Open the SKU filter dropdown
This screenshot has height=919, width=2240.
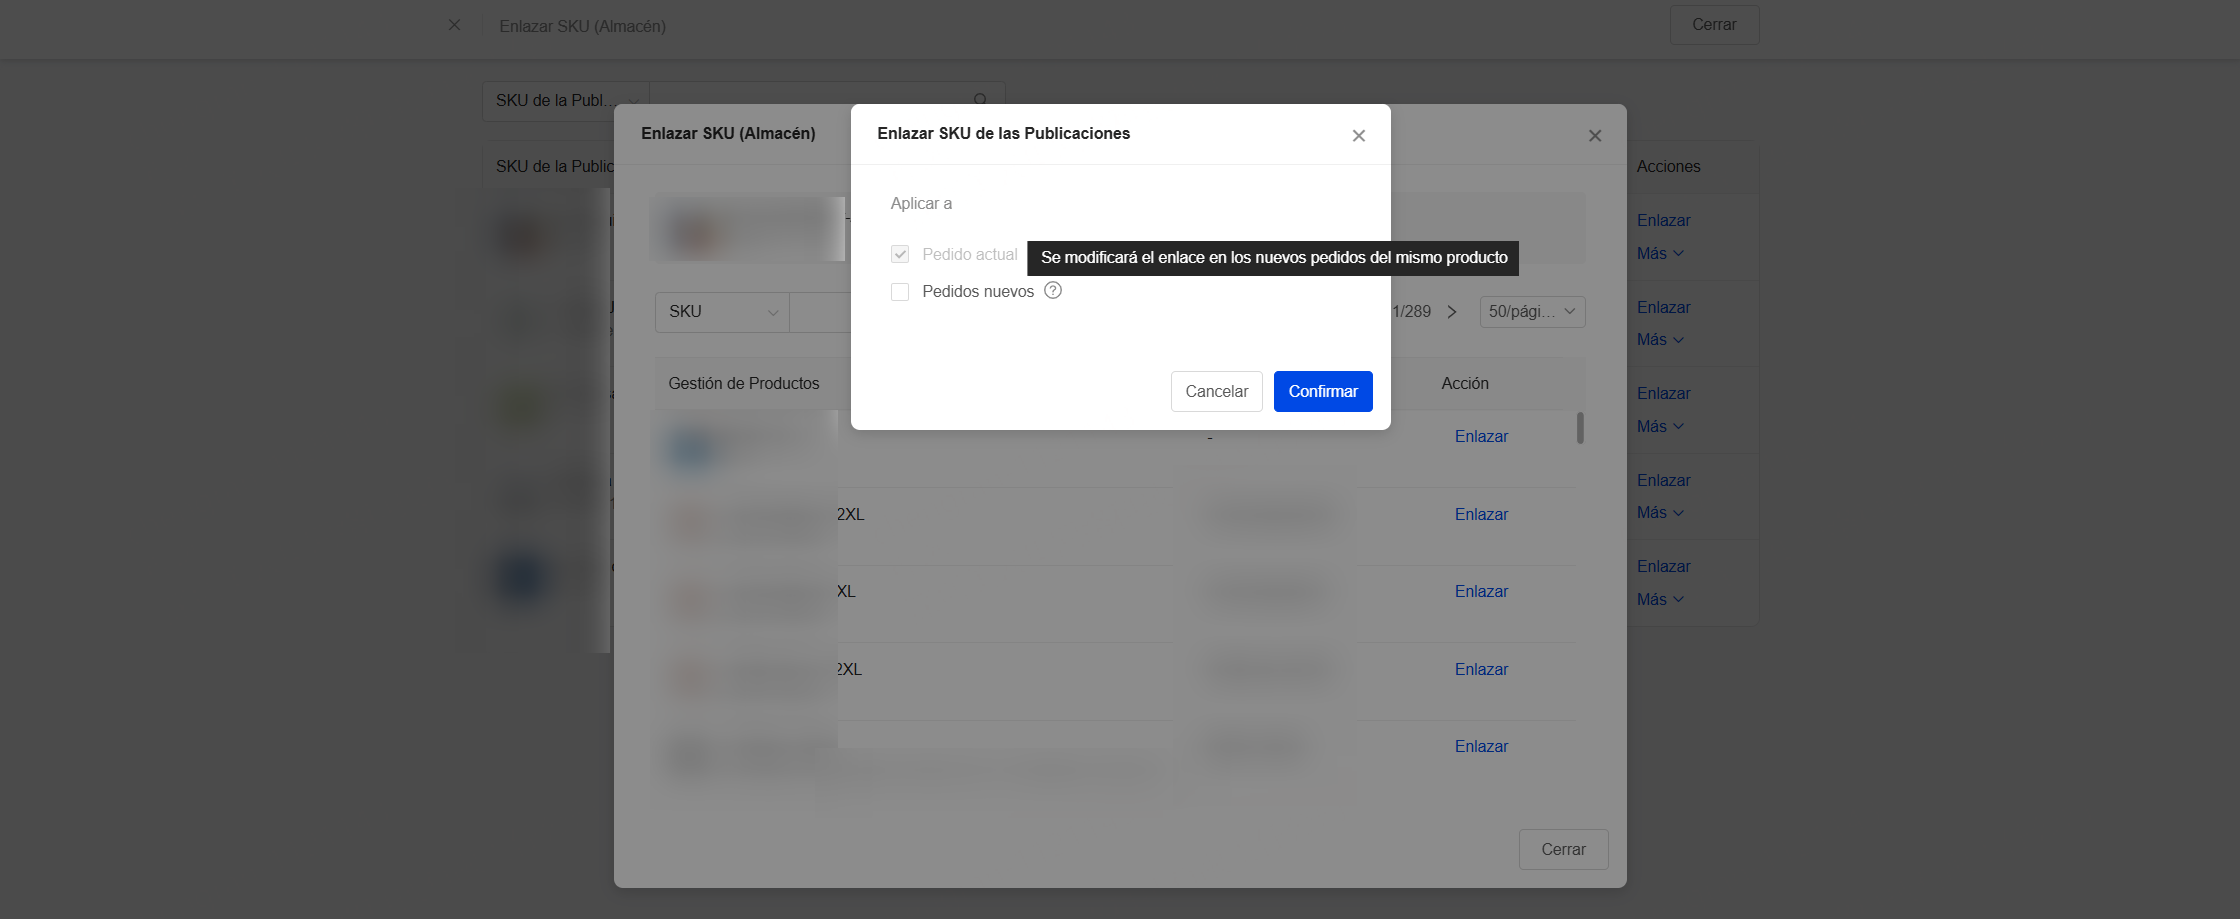point(722,312)
